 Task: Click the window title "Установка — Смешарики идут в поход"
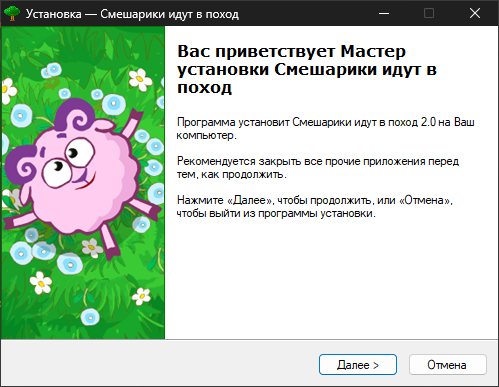tap(132, 14)
